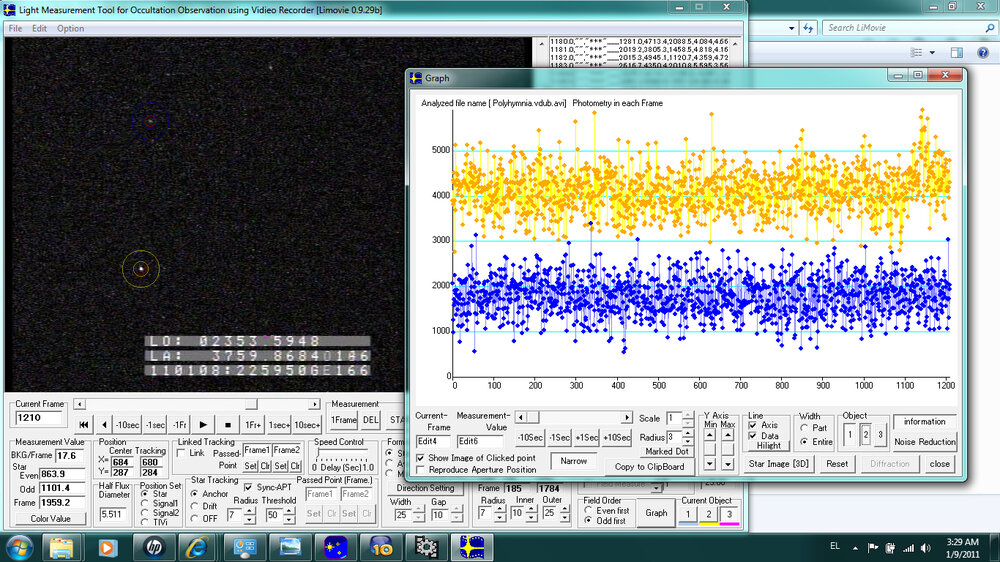Stop the video playback

click(227, 424)
